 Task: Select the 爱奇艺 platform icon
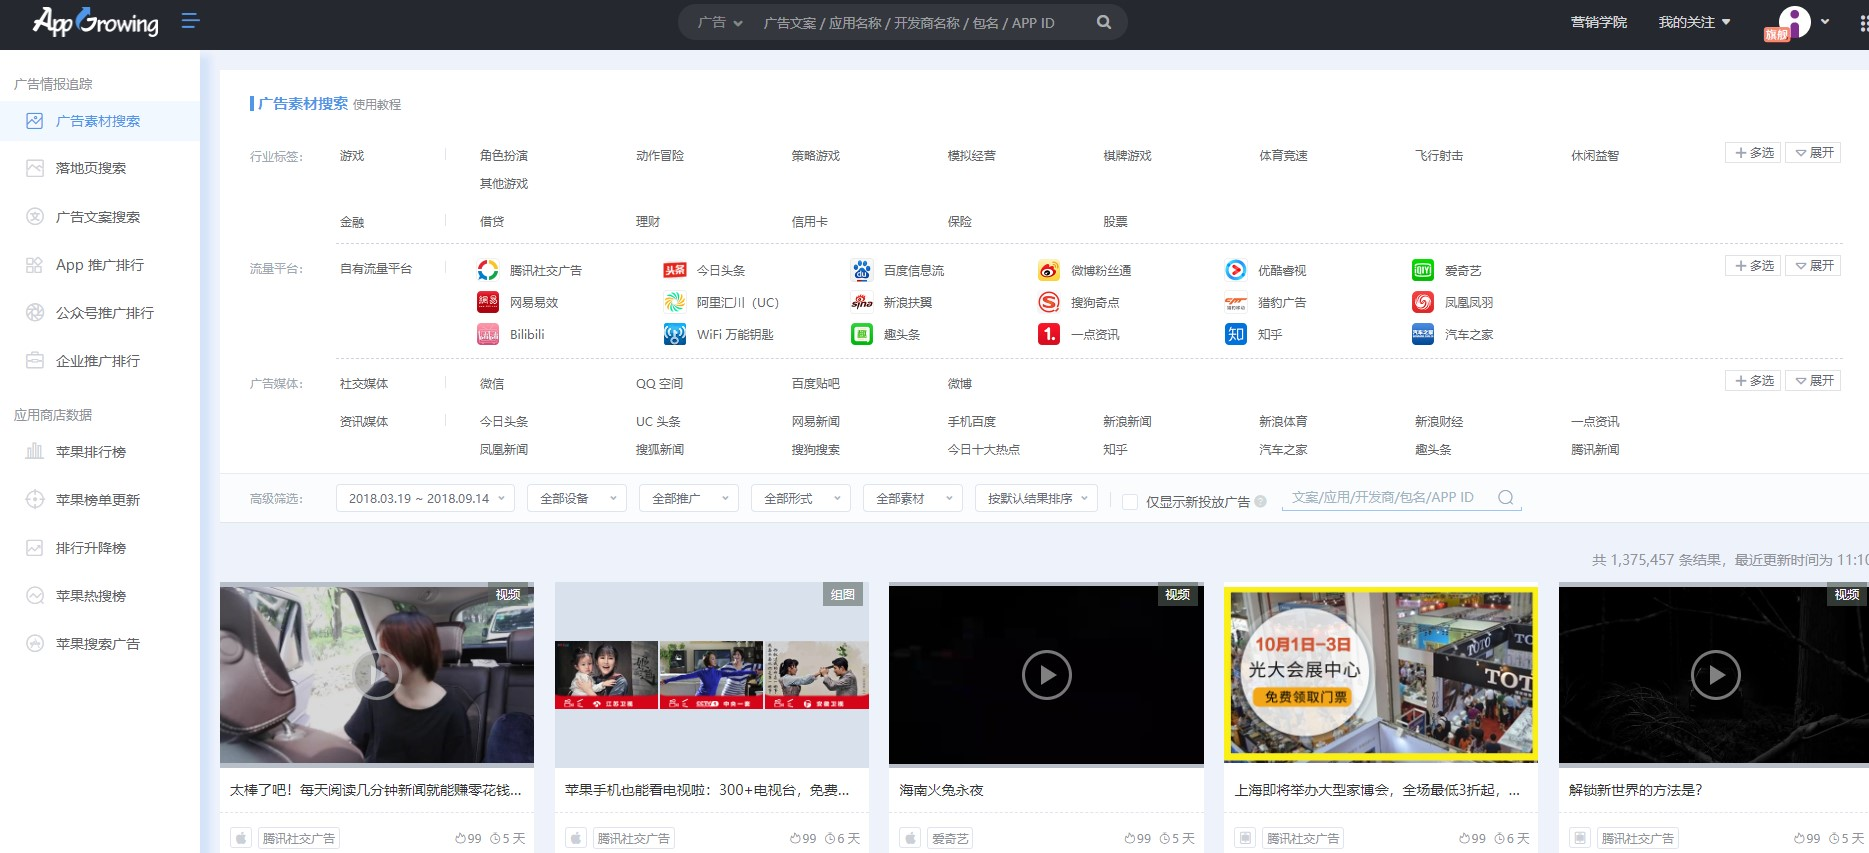click(1423, 270)
